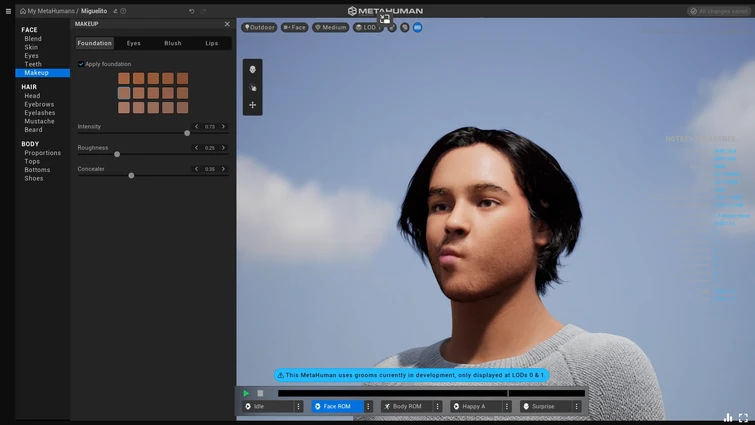Screen dimensions: 755x425
Task: Increase Intensity value with right arrow
Action: [x=223, y=127]
